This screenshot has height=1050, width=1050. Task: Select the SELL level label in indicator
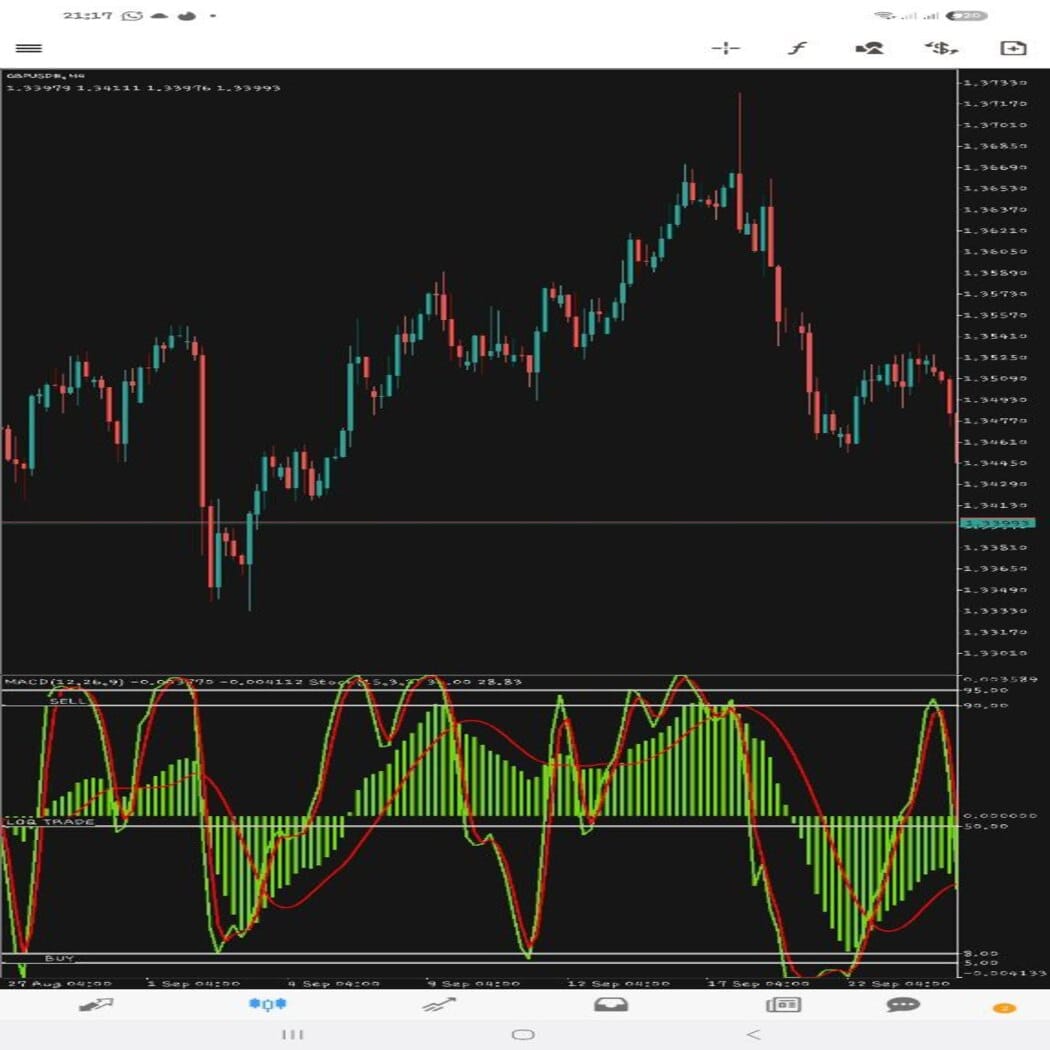click(68, 702)
